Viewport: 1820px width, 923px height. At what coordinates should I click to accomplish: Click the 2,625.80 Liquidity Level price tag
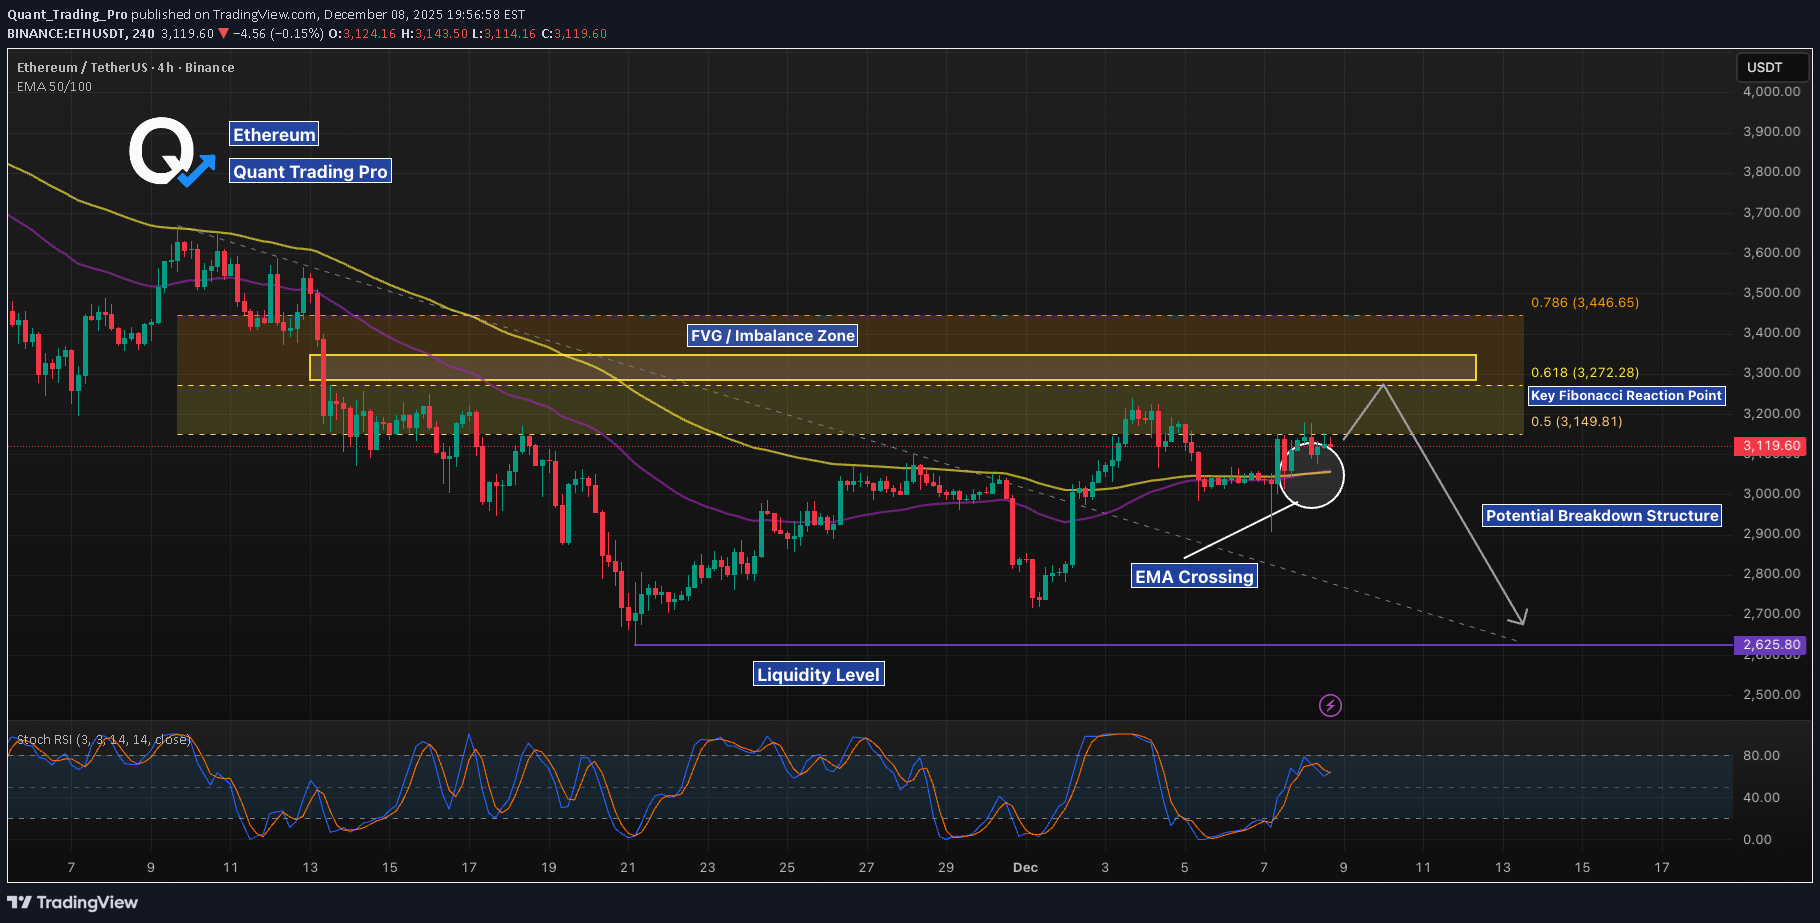tap(1771, 645)
